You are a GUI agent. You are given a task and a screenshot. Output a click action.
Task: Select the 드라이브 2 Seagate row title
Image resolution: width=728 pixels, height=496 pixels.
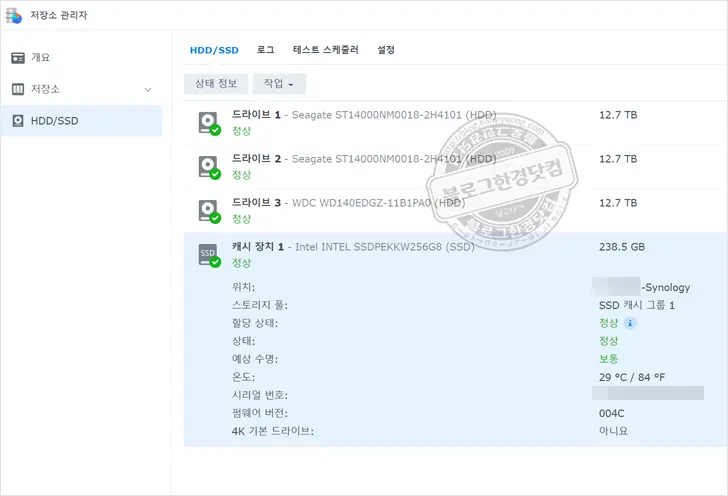tap(364, 159)
